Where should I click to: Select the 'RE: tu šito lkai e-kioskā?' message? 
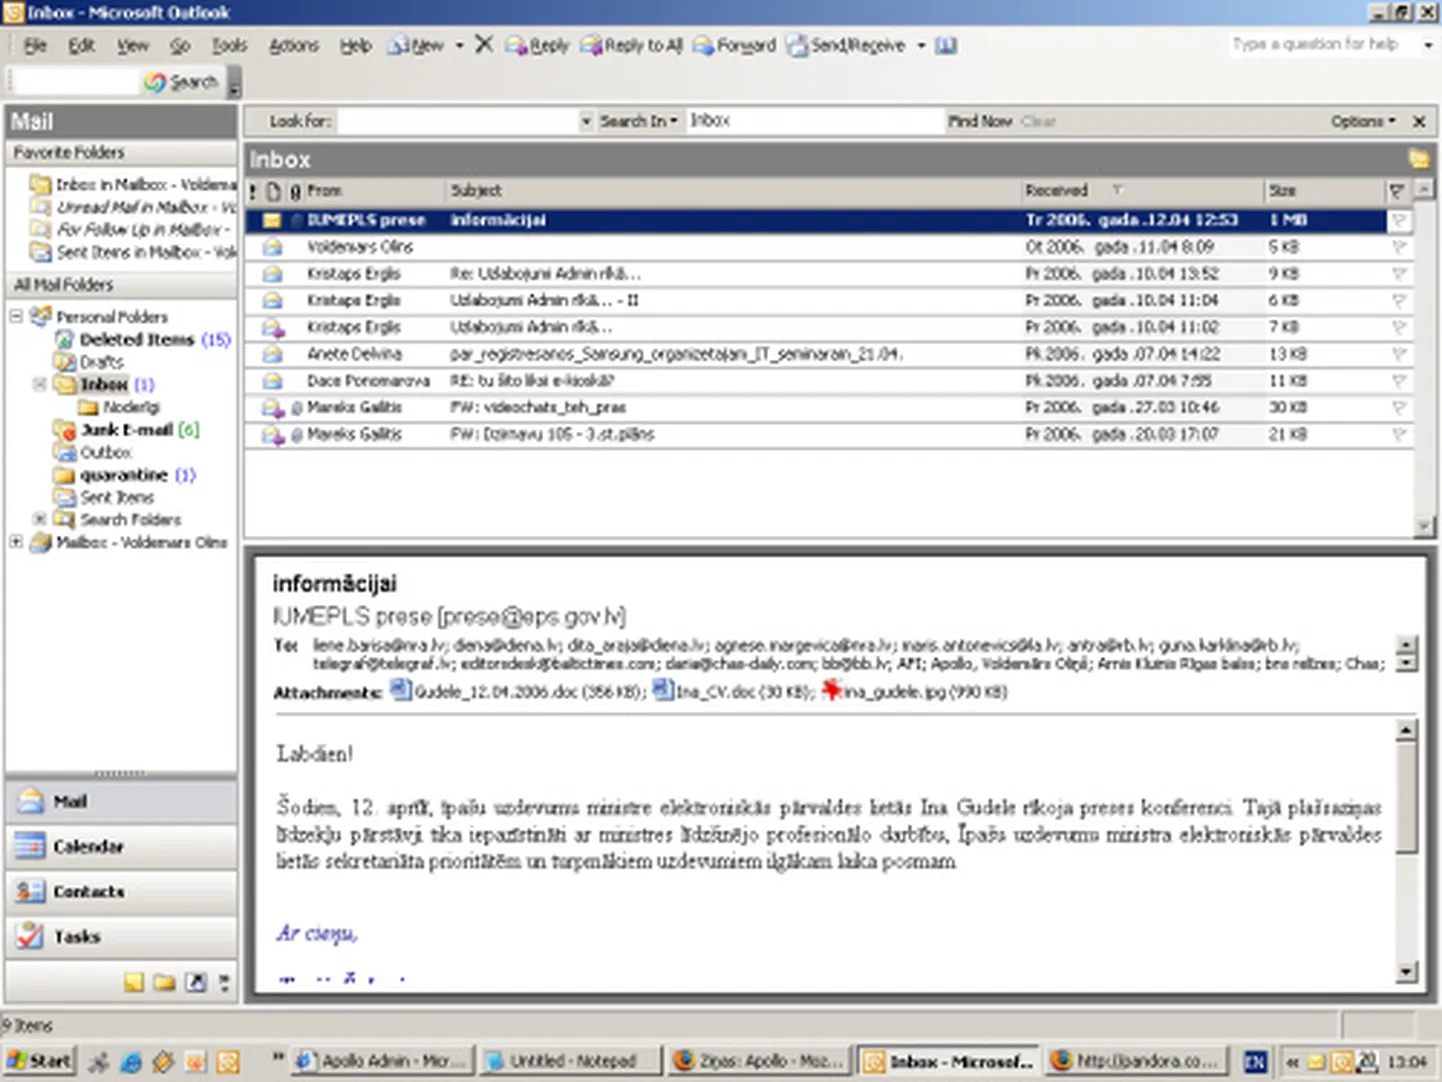pyautogui.click(x=829, y=381)
